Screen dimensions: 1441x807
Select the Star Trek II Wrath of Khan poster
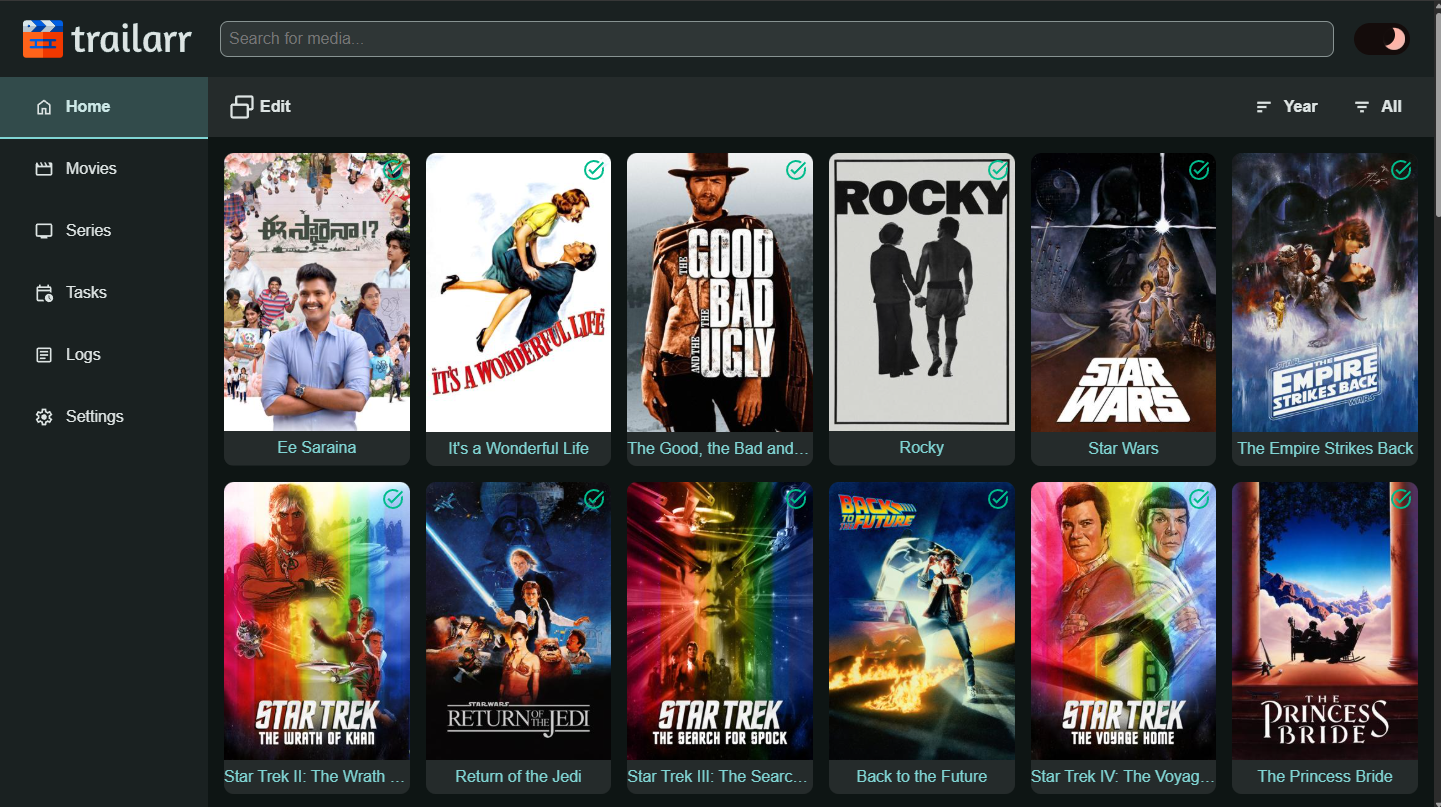[317, 621]
